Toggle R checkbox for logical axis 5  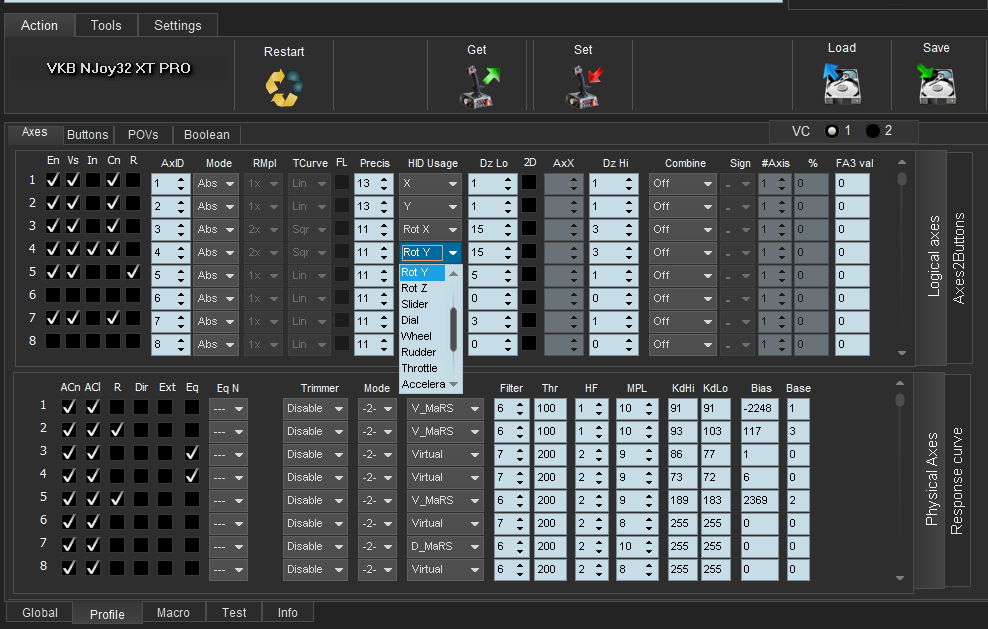tap(133, 272)
